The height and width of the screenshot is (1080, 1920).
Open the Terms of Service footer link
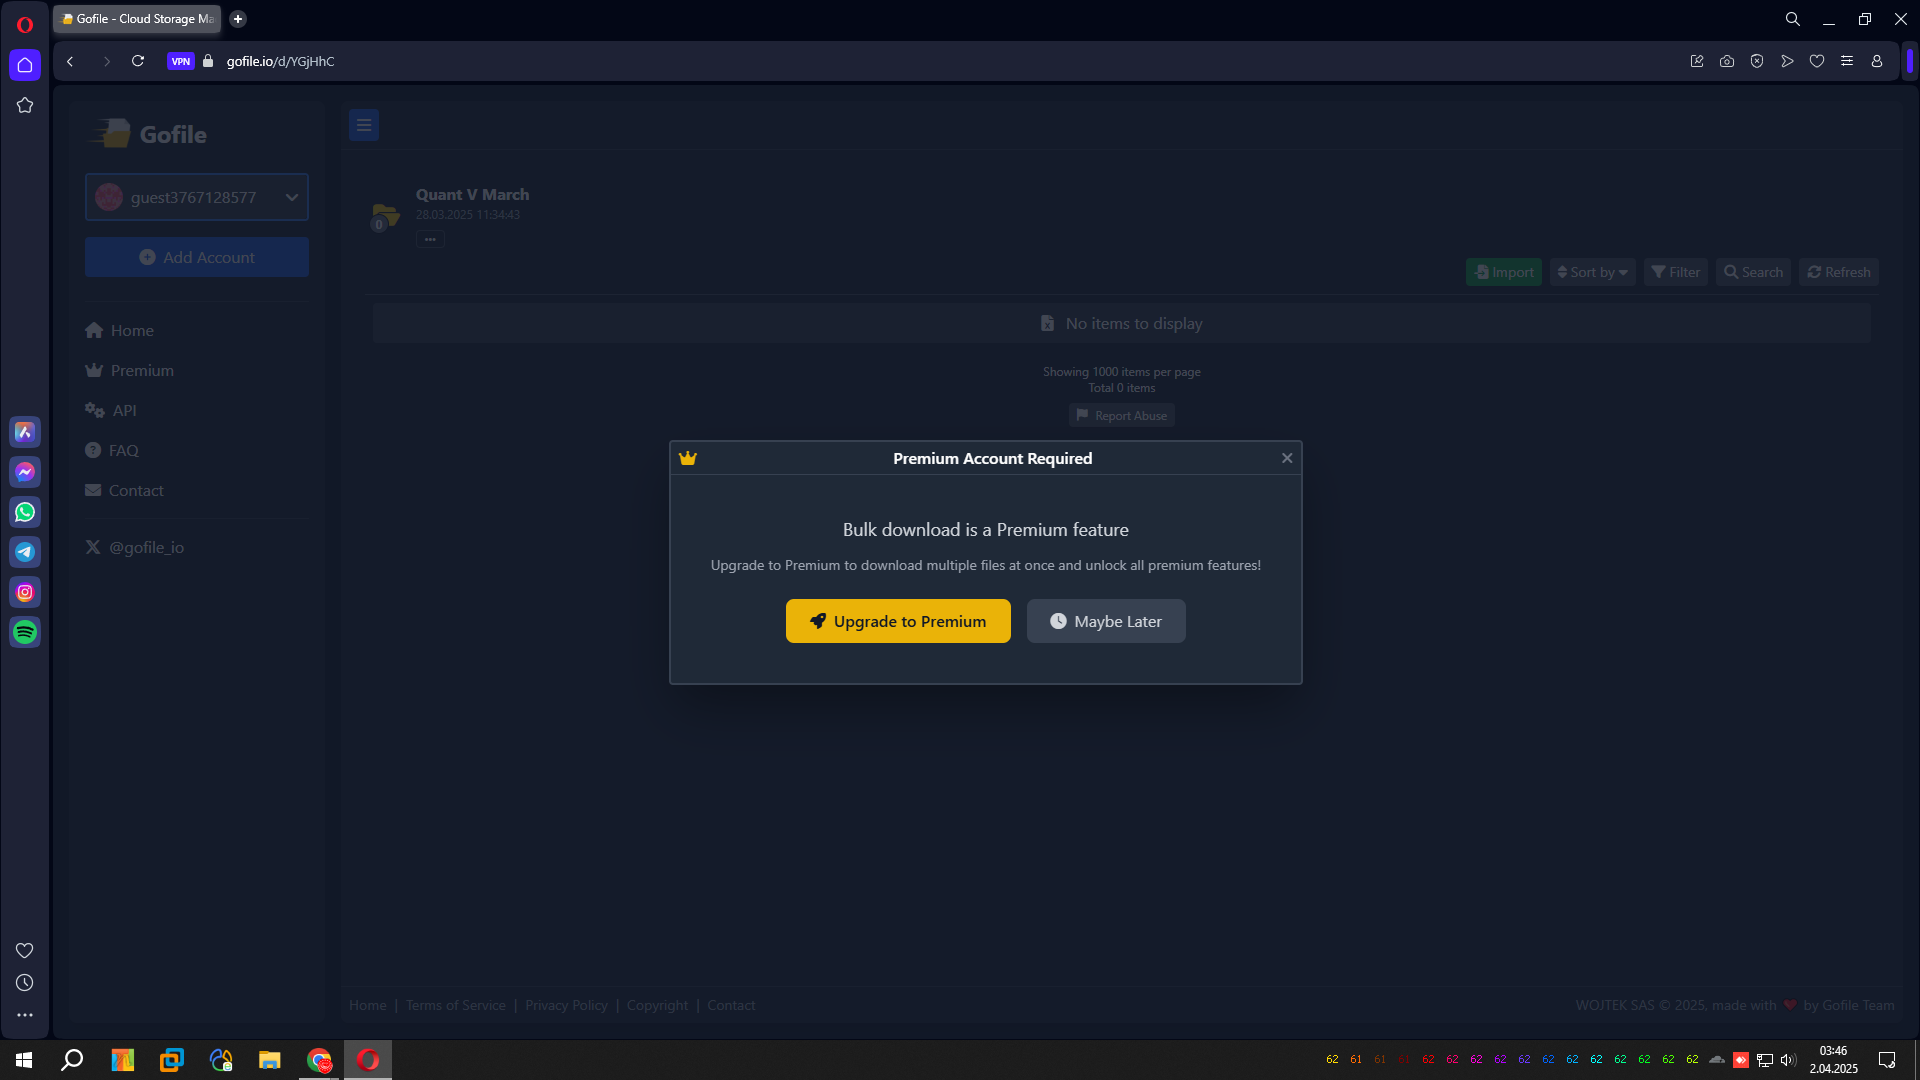(456, 1005)
